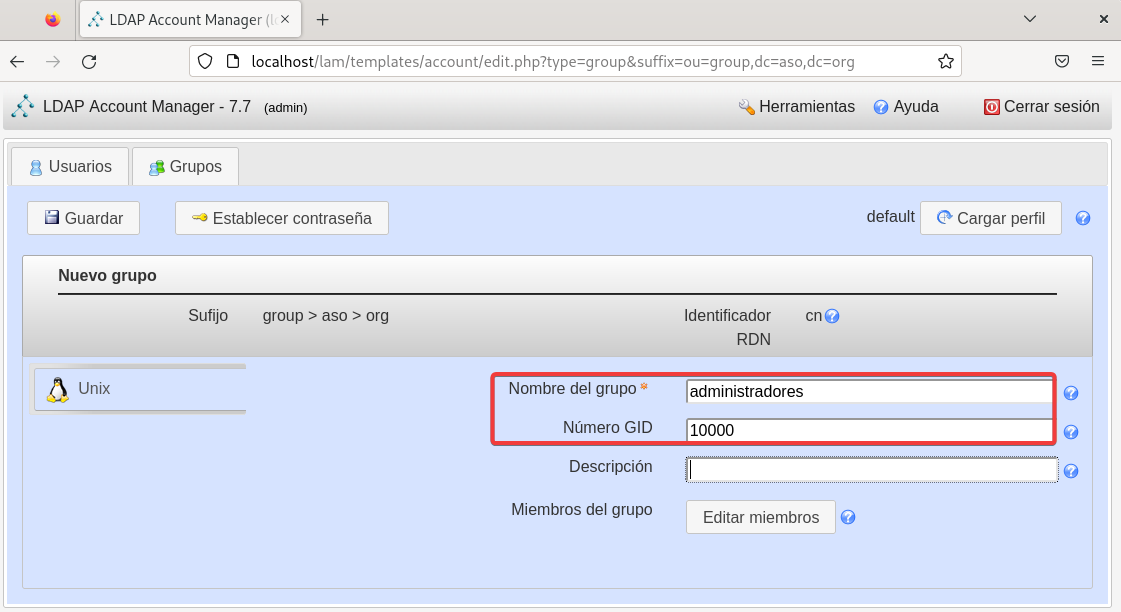Viewport: 1121px width, 612px height.
Task: Click the help icon next to cn identifier
Action: tap(832, 316)
